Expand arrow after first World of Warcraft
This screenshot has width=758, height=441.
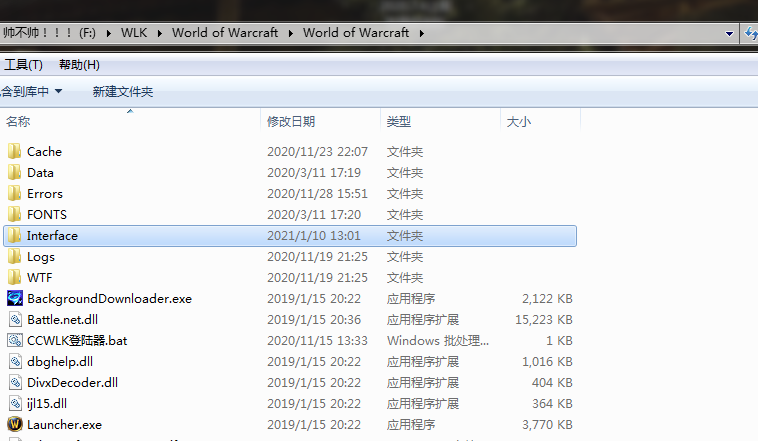[291, 33]
